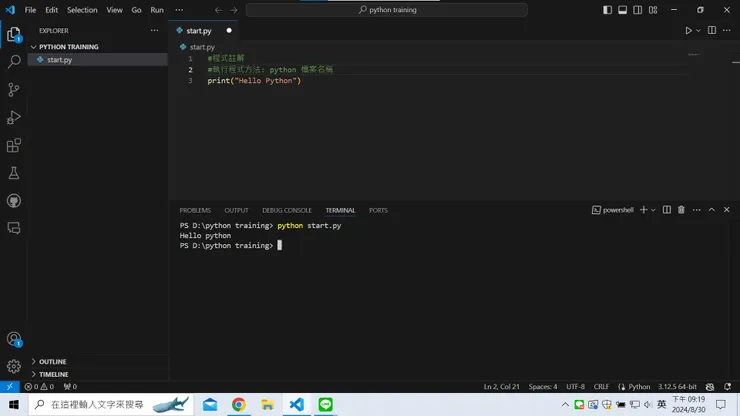This screenshot has height=416, width=740.
Task: Open the Explorer view in activity bar
Action: click(14, 34)
